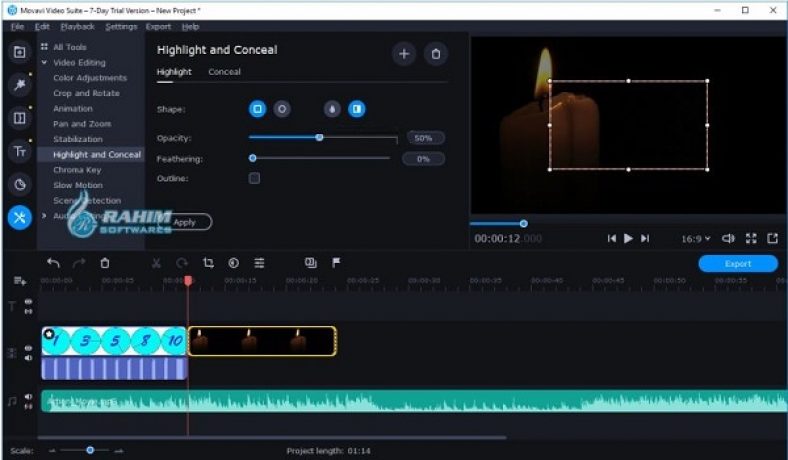Image resolution: width=788 pixels, height=460 pixels.
Task: Zoom in the timeline scale
Action: tap(119, 451)
